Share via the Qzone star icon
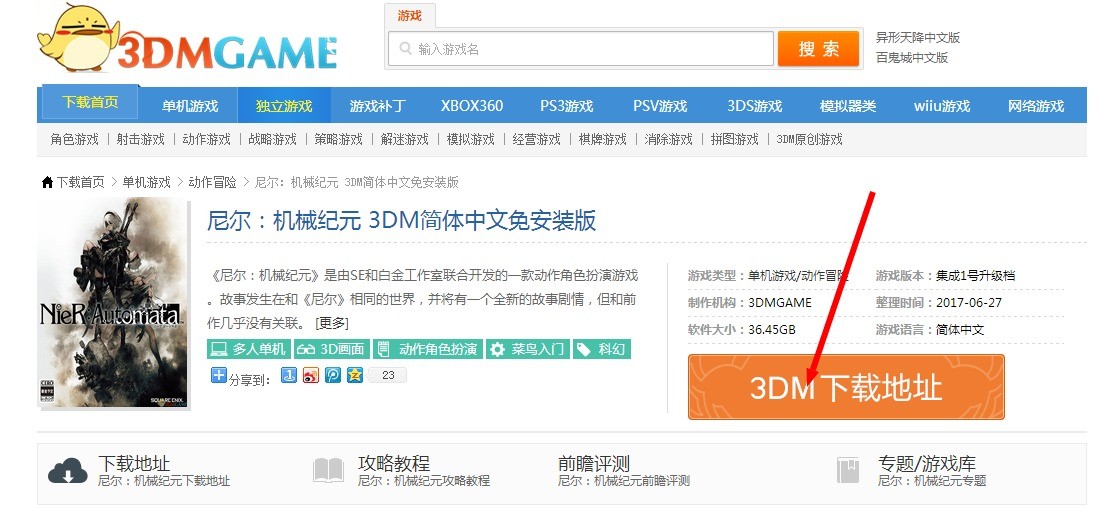 click(x=355, y=375)
